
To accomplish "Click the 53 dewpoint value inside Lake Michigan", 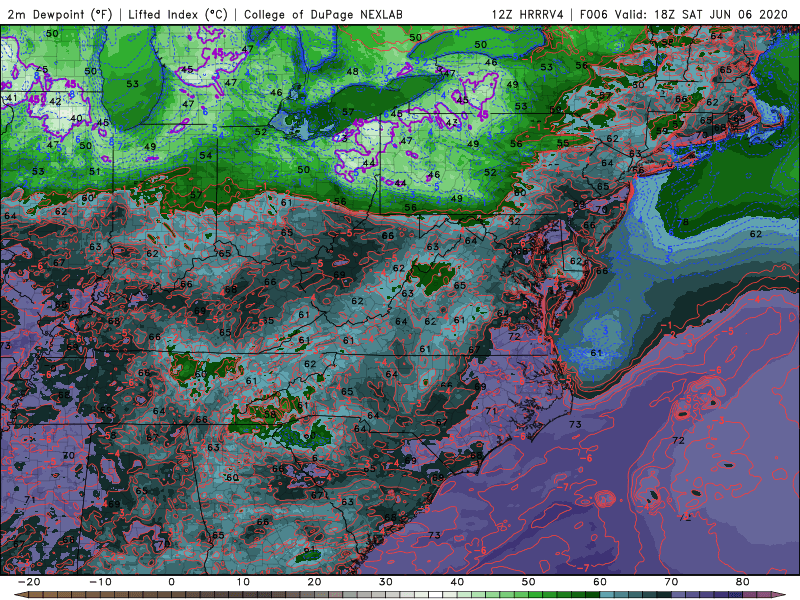I will pyautogui.click(x=132, y=84).
